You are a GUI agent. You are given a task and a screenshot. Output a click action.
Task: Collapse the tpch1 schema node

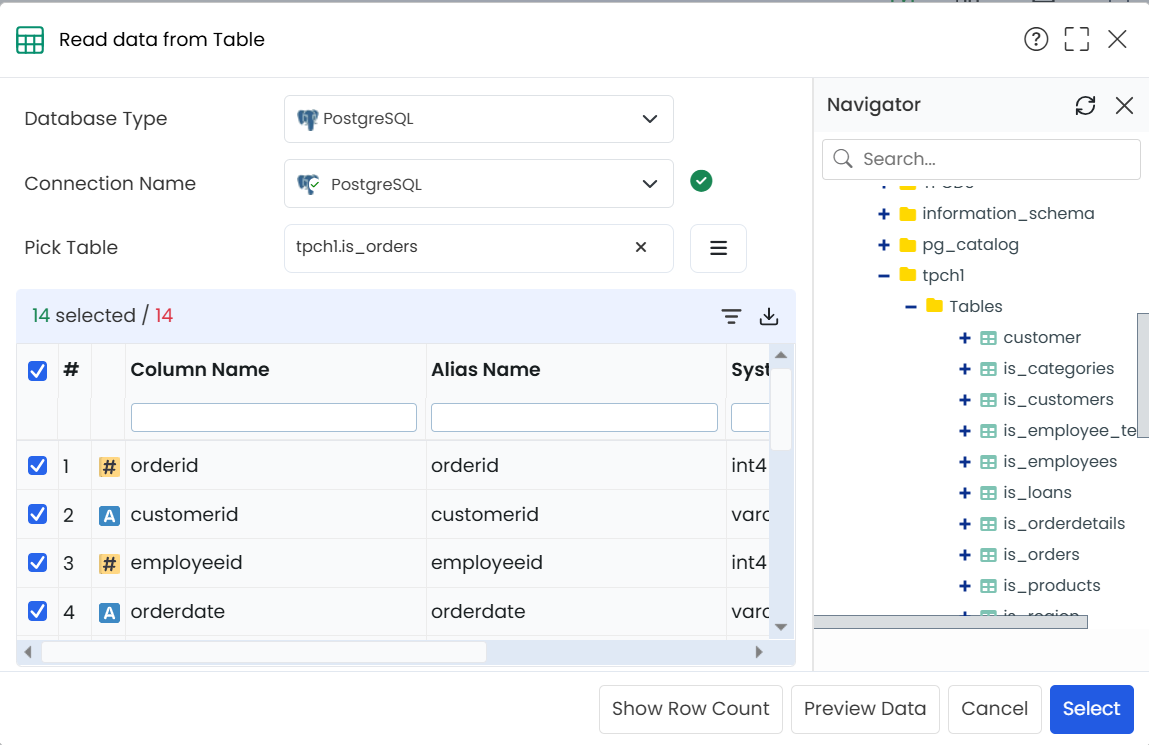(x=884, y=276)
